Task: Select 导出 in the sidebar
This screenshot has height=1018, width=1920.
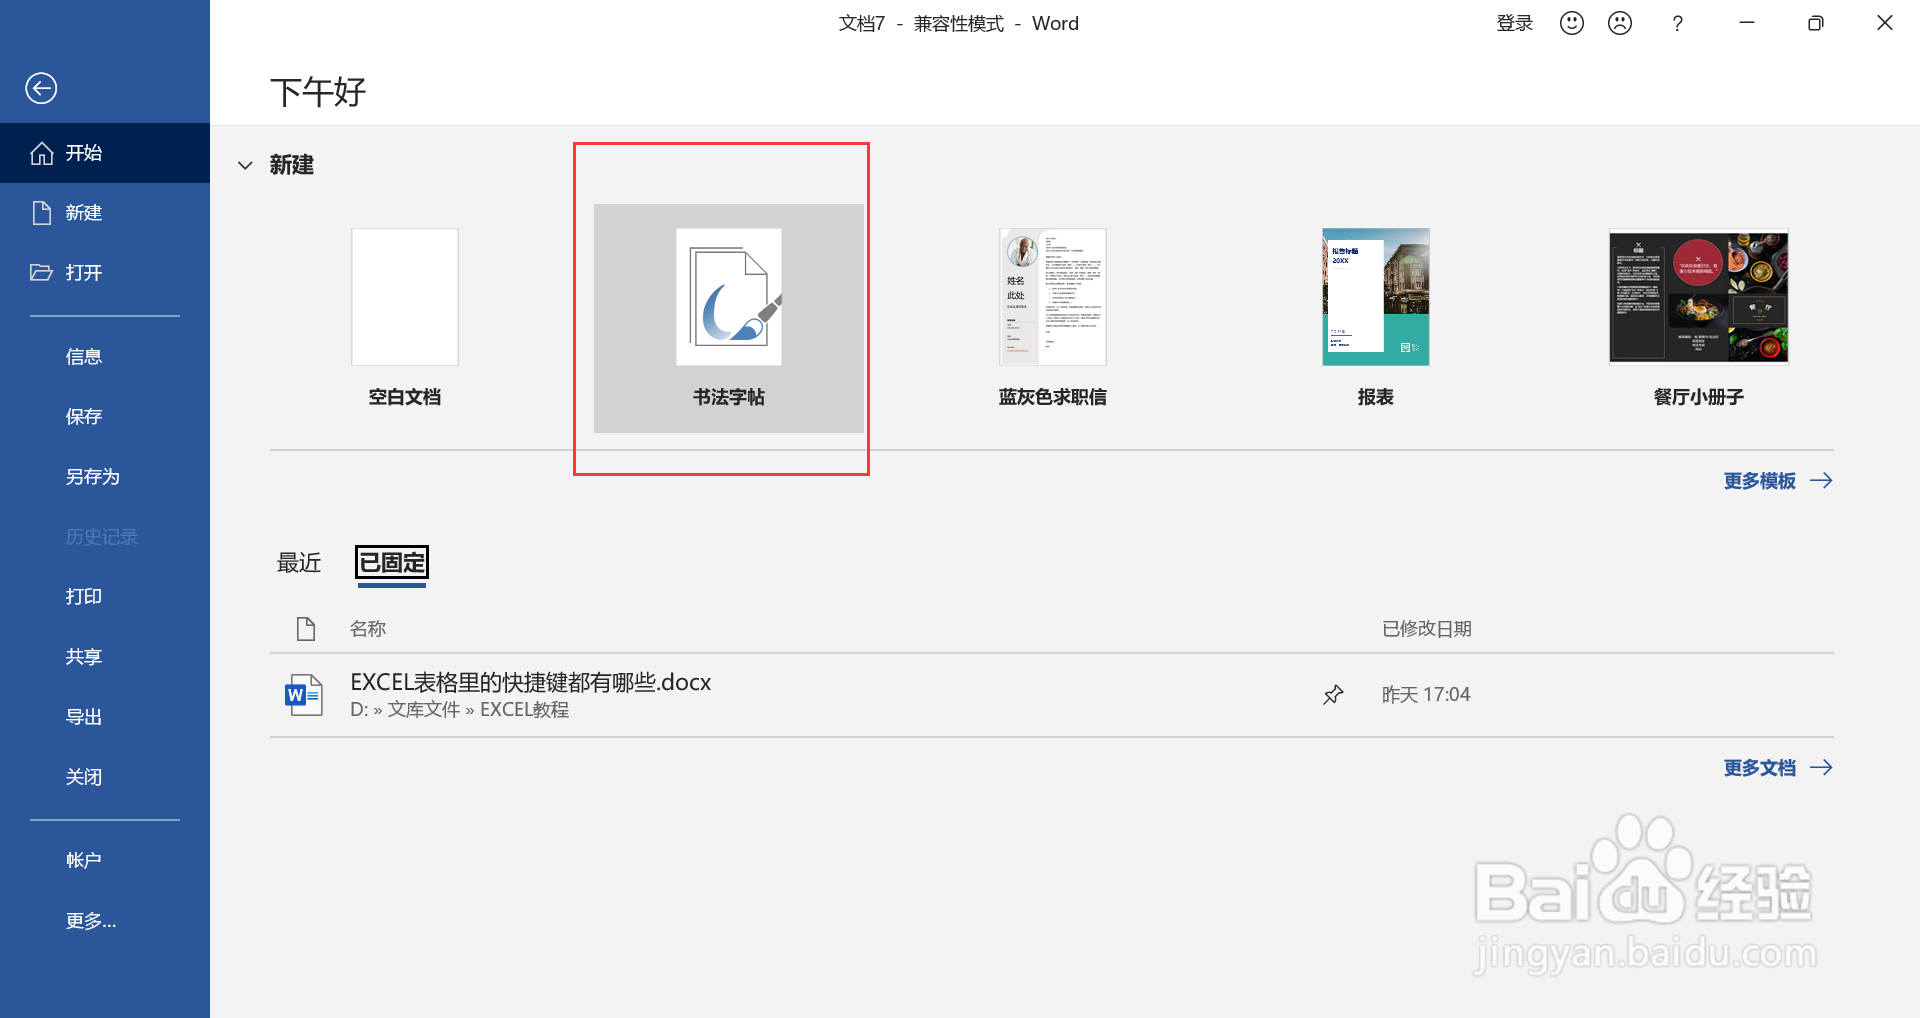Action: click(105, 717)
